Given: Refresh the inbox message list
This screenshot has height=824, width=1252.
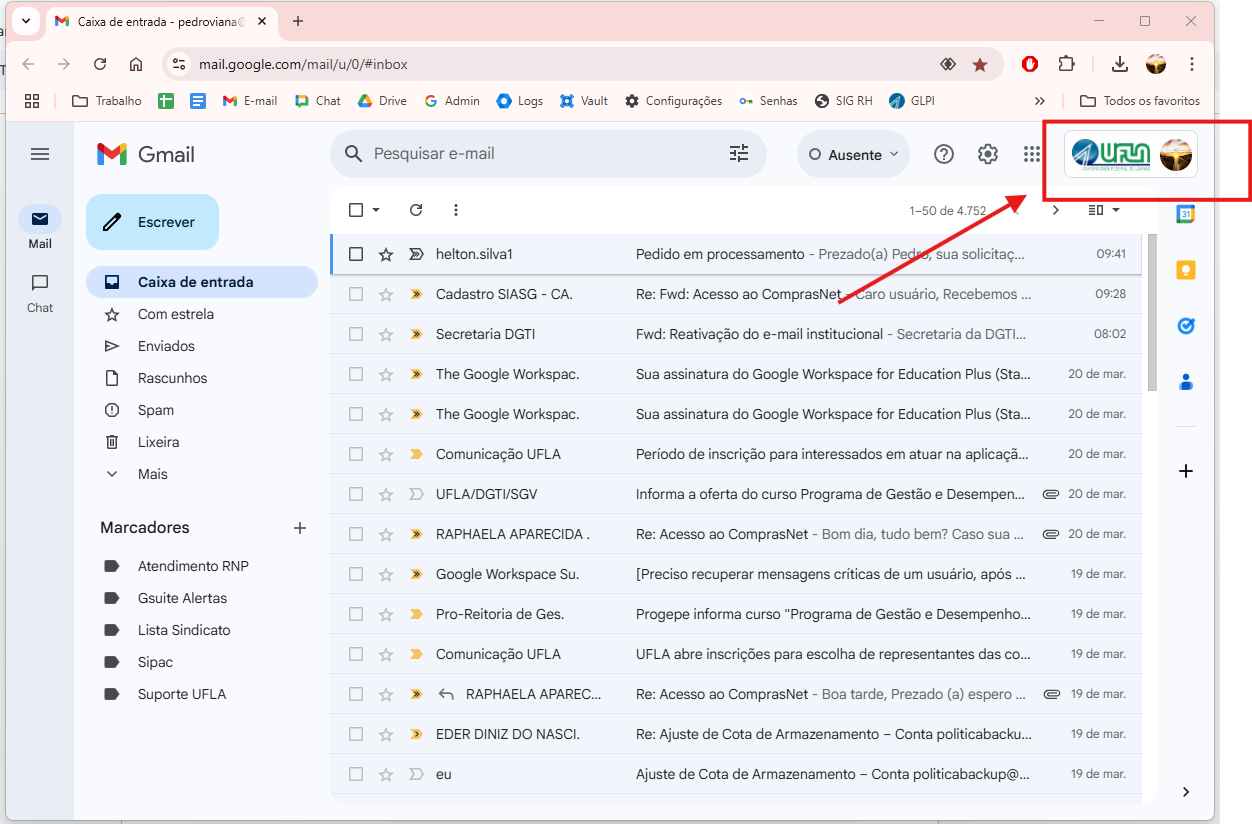Looking at the screenshot, I should [416, 210].
